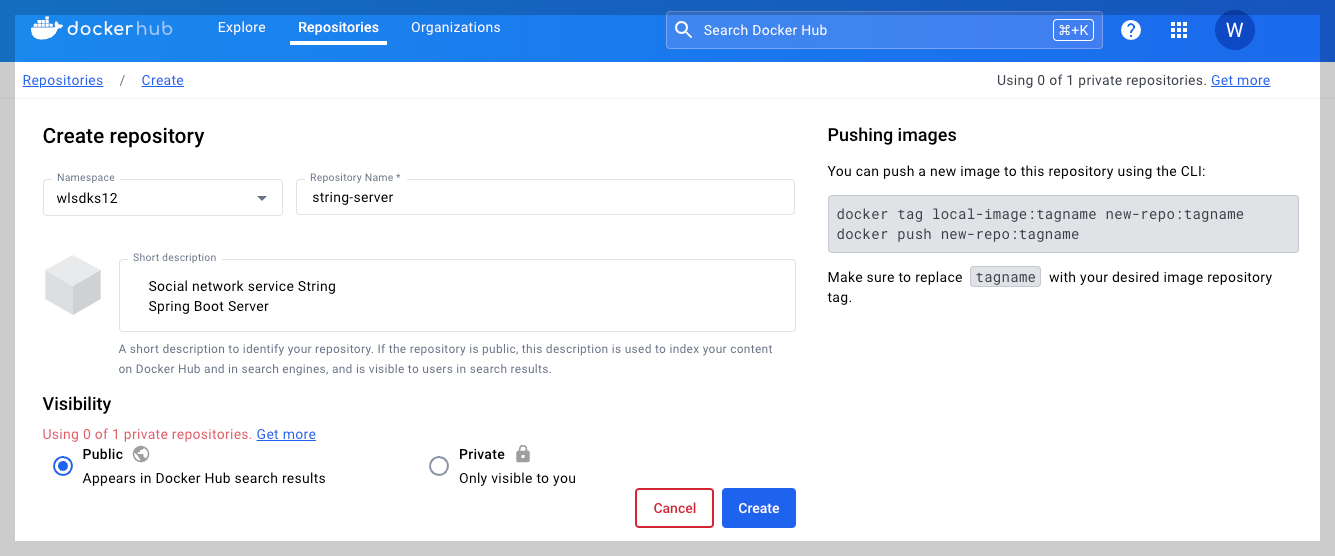Switch to the Repositories tab
1335x556 pixels.
(338, 27)
